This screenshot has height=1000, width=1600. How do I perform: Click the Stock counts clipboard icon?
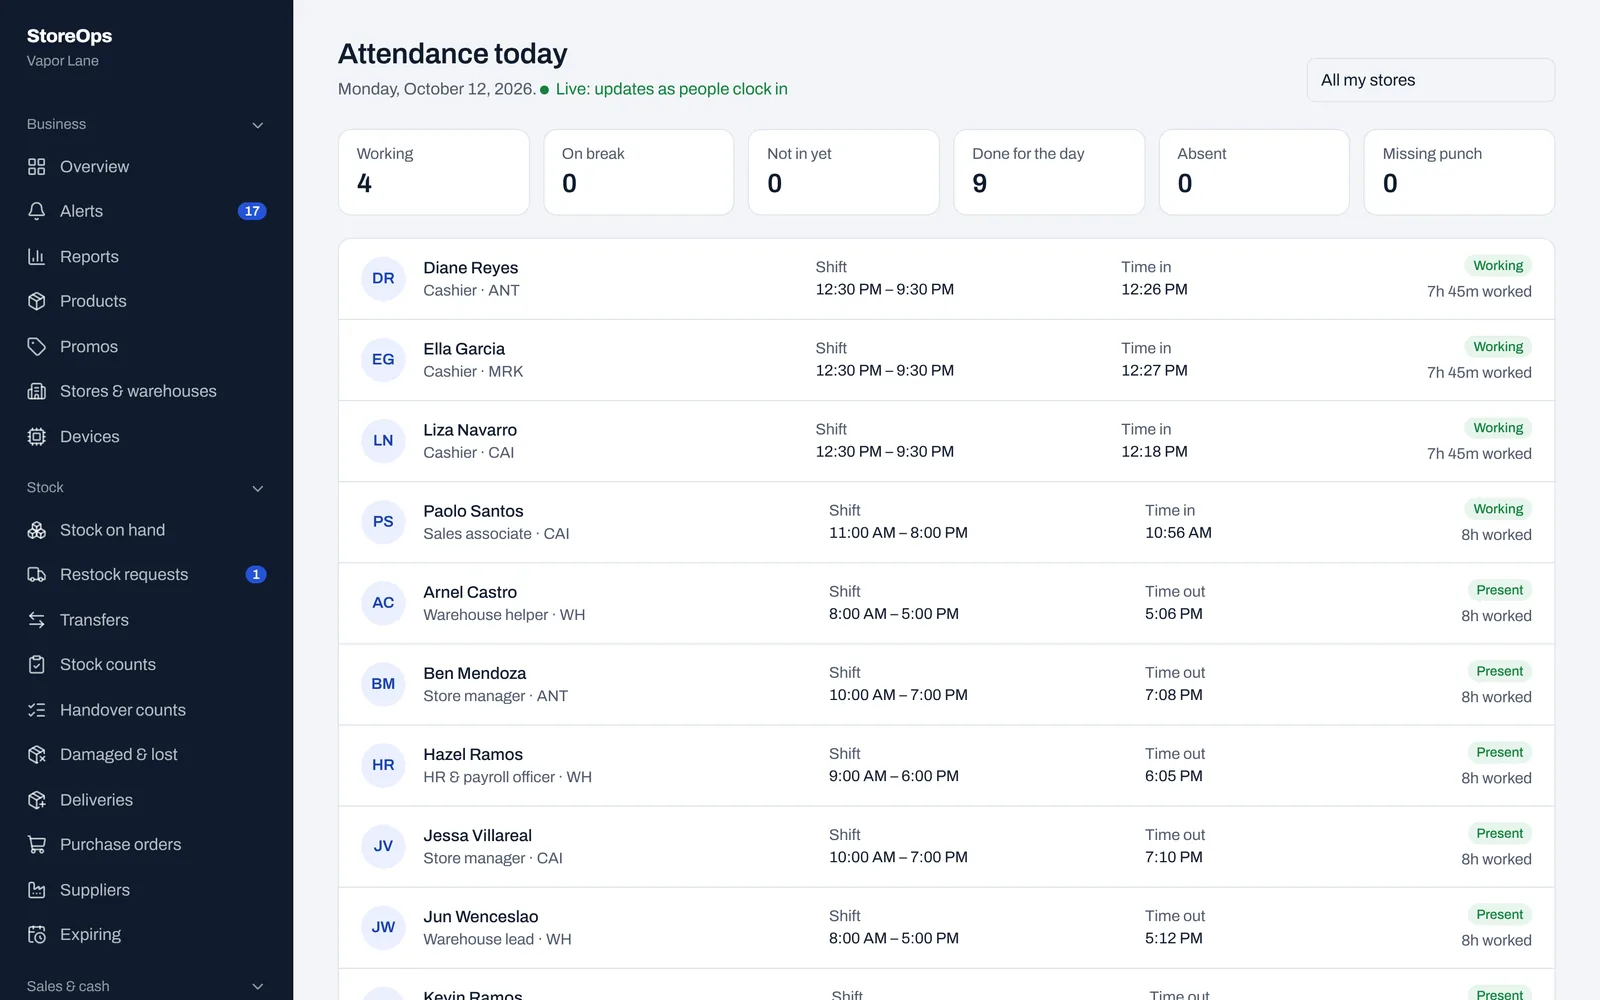click(x=37, y=665)
